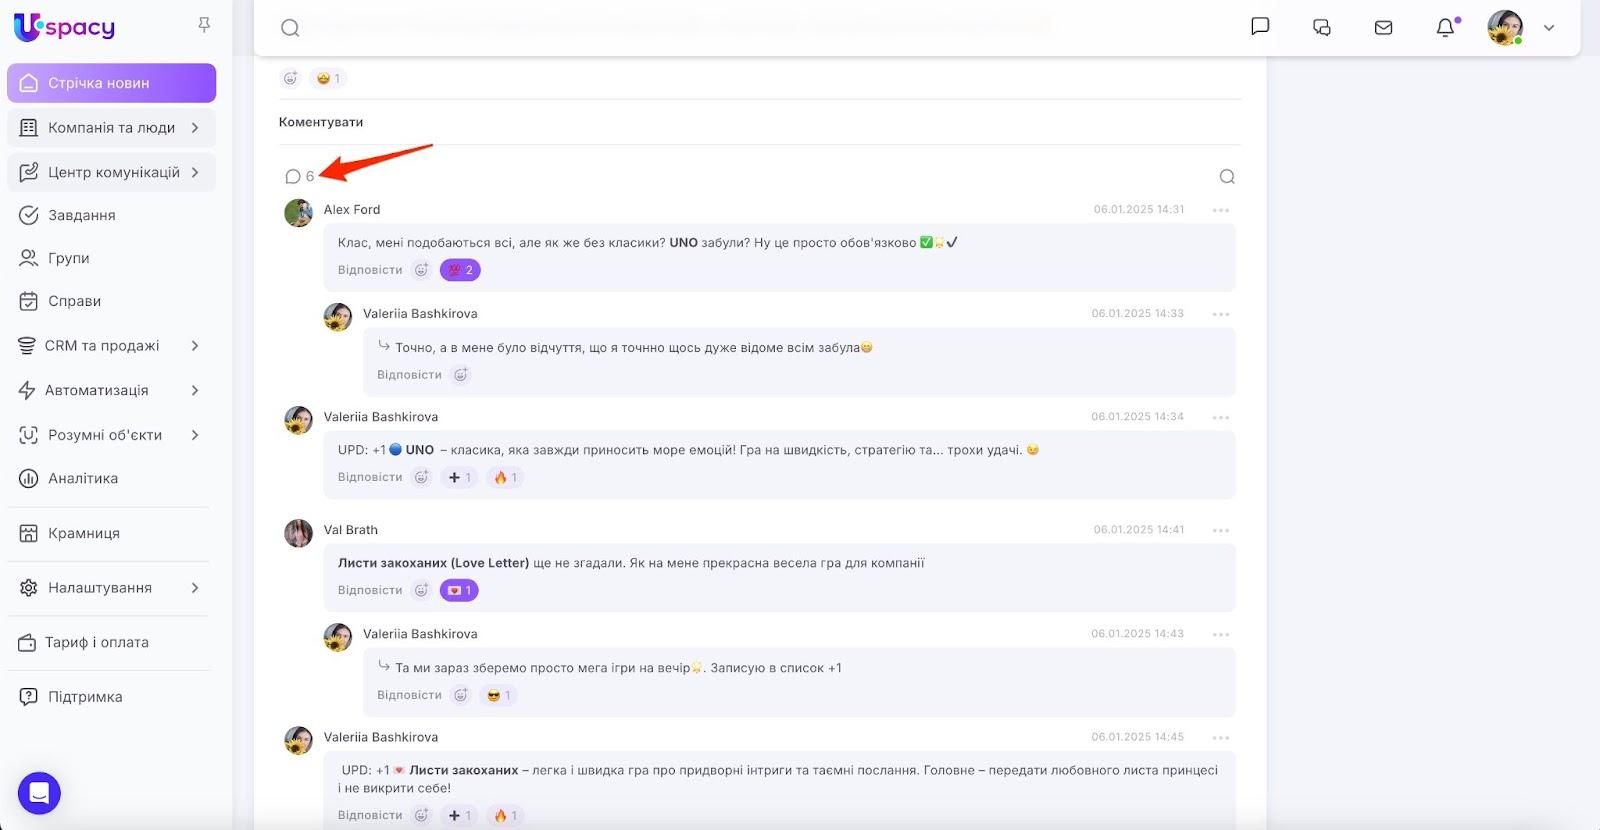This screenshot has height=830, width=1600.
Task: Open options for the 14:33 Valeriia reply
Action: (1220, 314)
